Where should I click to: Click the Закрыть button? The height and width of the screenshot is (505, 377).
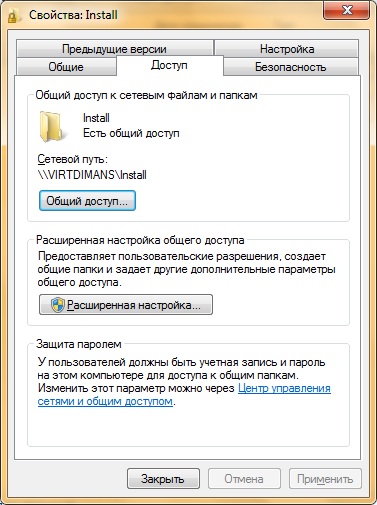click(x=163, y=479)
